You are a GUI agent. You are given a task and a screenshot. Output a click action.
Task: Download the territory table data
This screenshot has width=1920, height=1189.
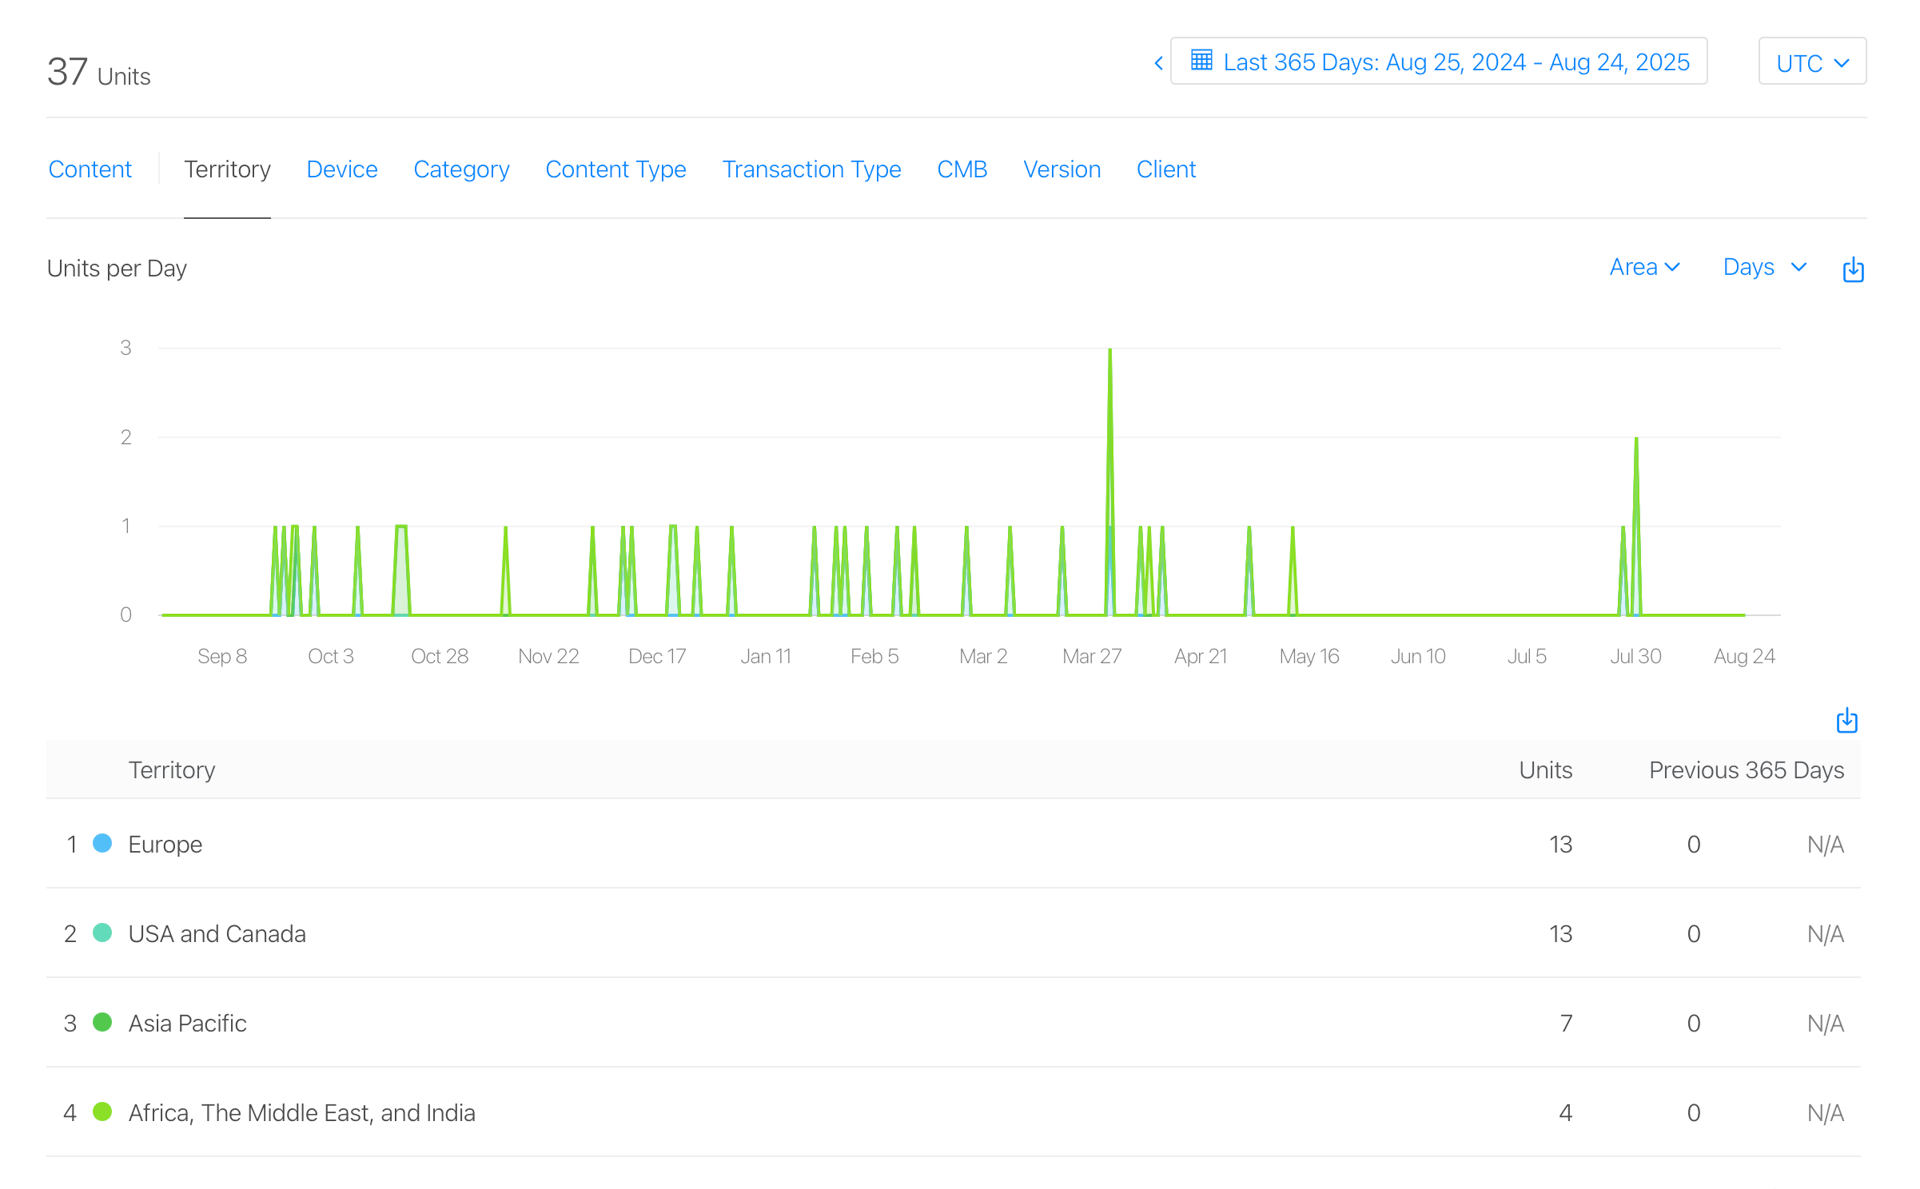pos(1846,720)
